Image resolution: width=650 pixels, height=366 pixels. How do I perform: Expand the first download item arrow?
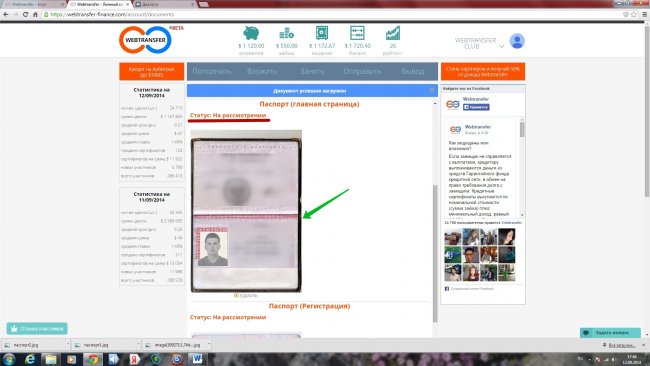point(68,345)
